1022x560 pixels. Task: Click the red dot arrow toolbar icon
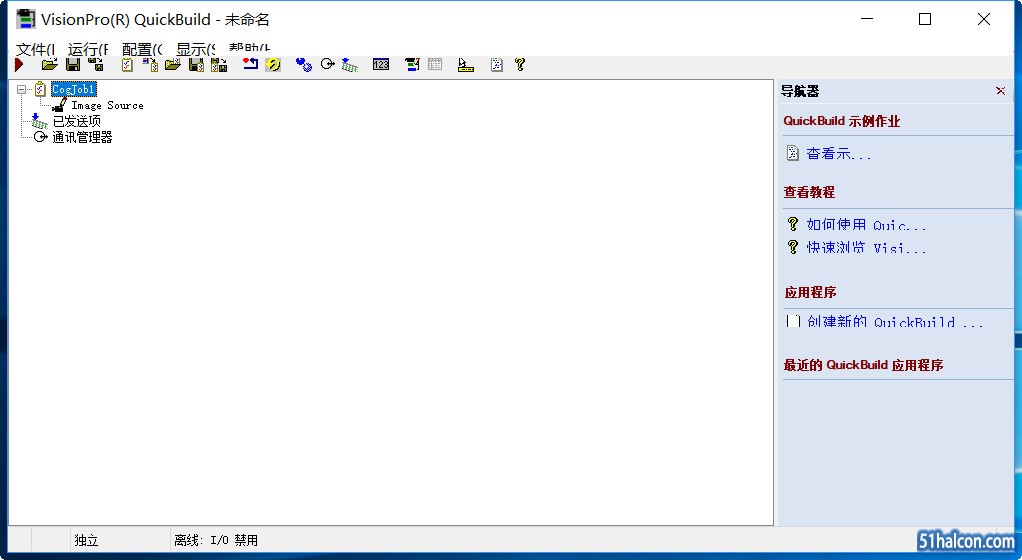pos(250,64)
